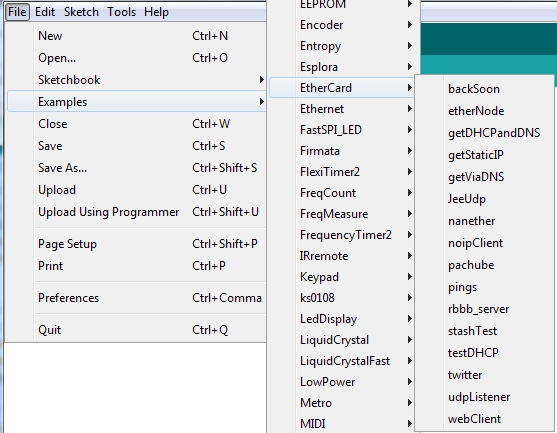Open the getDHCPandDNS example
This screenshot has width=557, height=433.
[484, 133]
